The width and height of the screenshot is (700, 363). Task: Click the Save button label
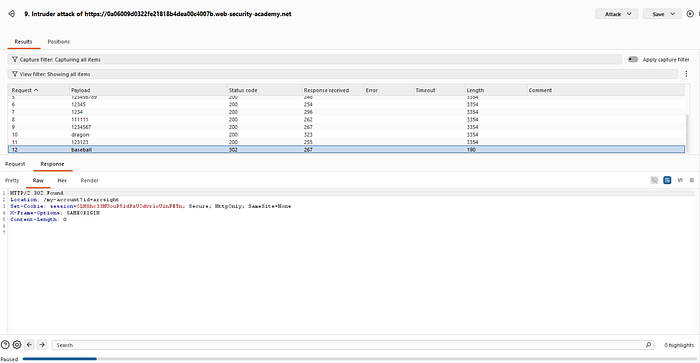pyautogui.click(x=658, y=14)
